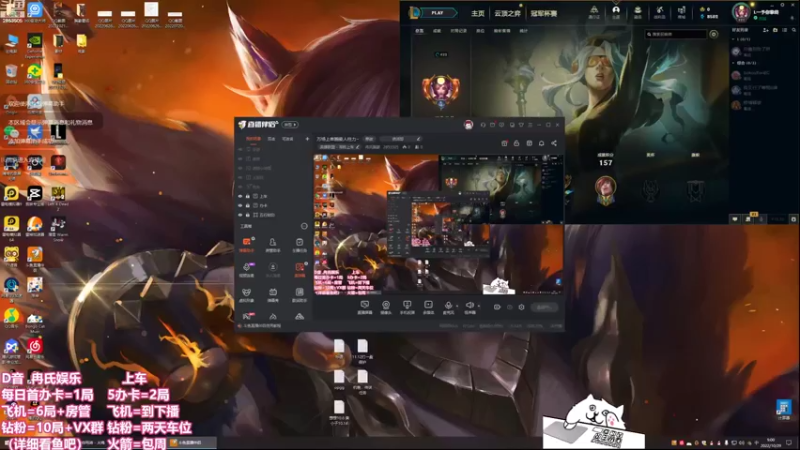Open the 冠军杯赛 tab in League client
Image resolution: width=800 pixels, height=450 pixels.
(544, 13)
